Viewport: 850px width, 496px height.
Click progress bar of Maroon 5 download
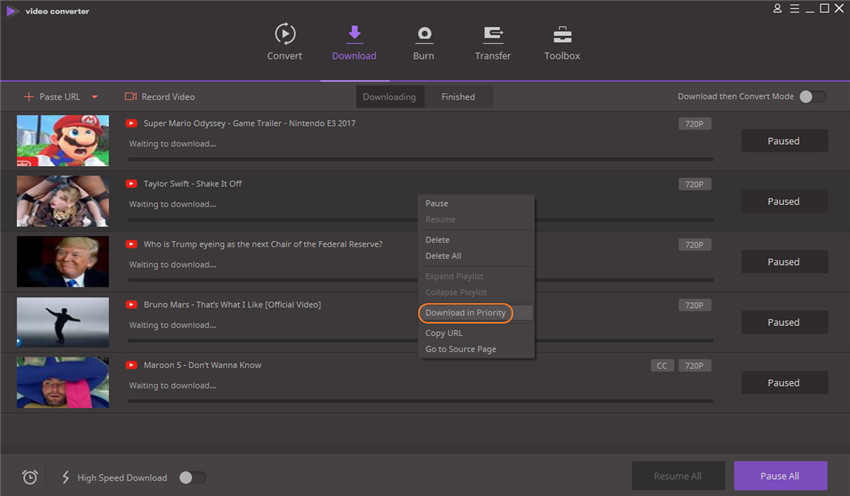[x=421, y=401]
